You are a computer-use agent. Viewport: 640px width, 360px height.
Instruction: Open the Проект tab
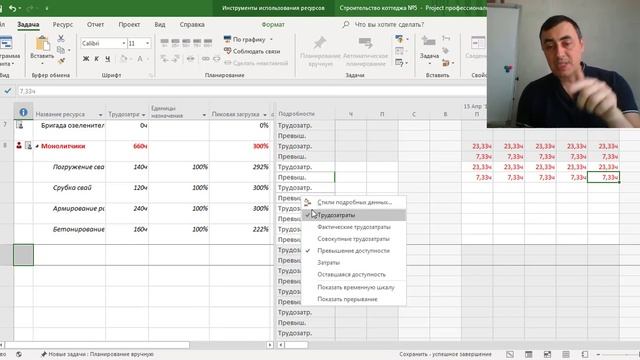(x=129, y=24)
